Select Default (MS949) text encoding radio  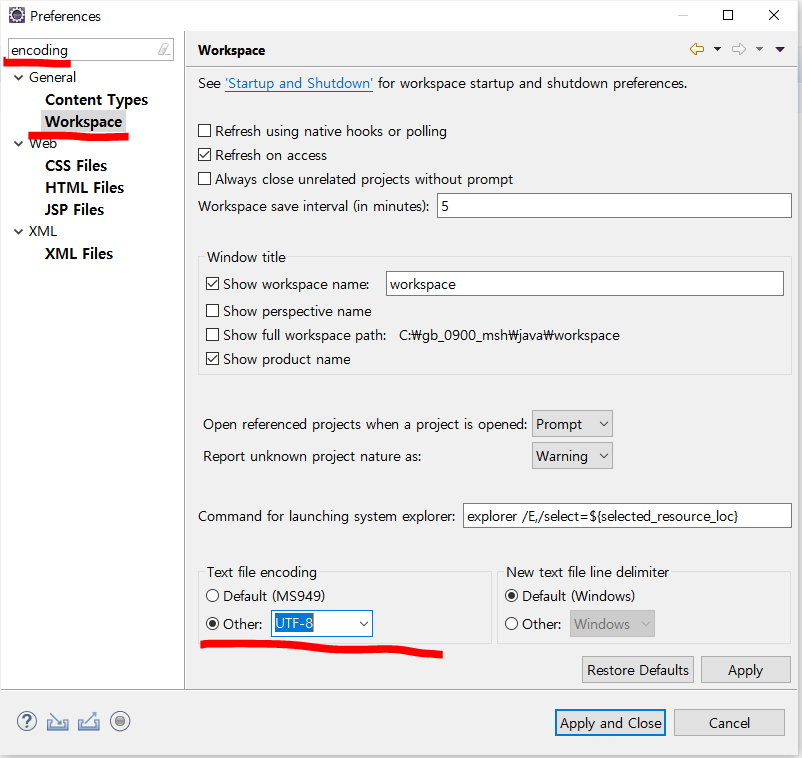tap(212, 596)
